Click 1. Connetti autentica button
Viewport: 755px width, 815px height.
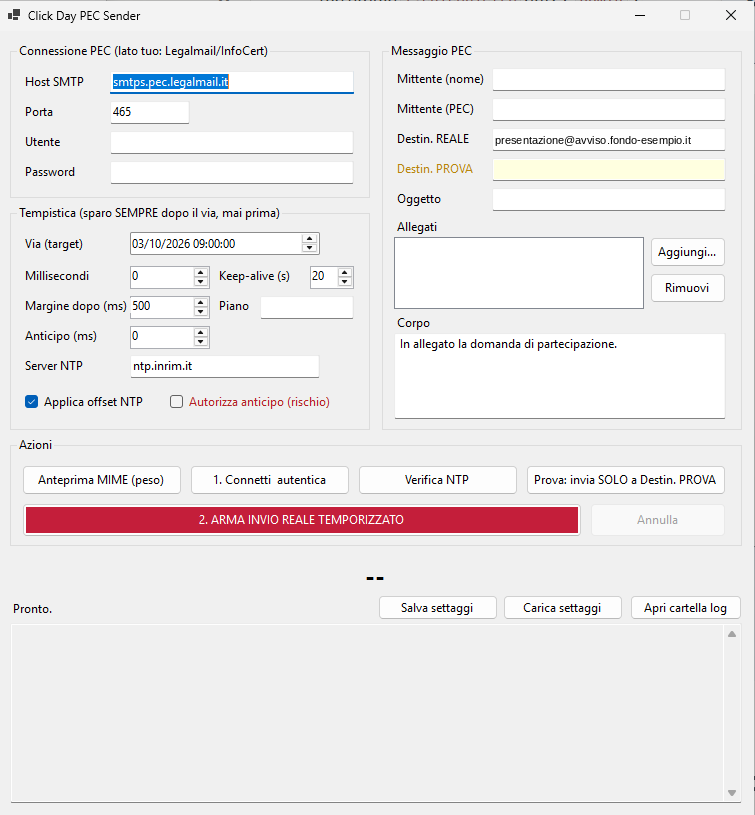pos(270,480)
